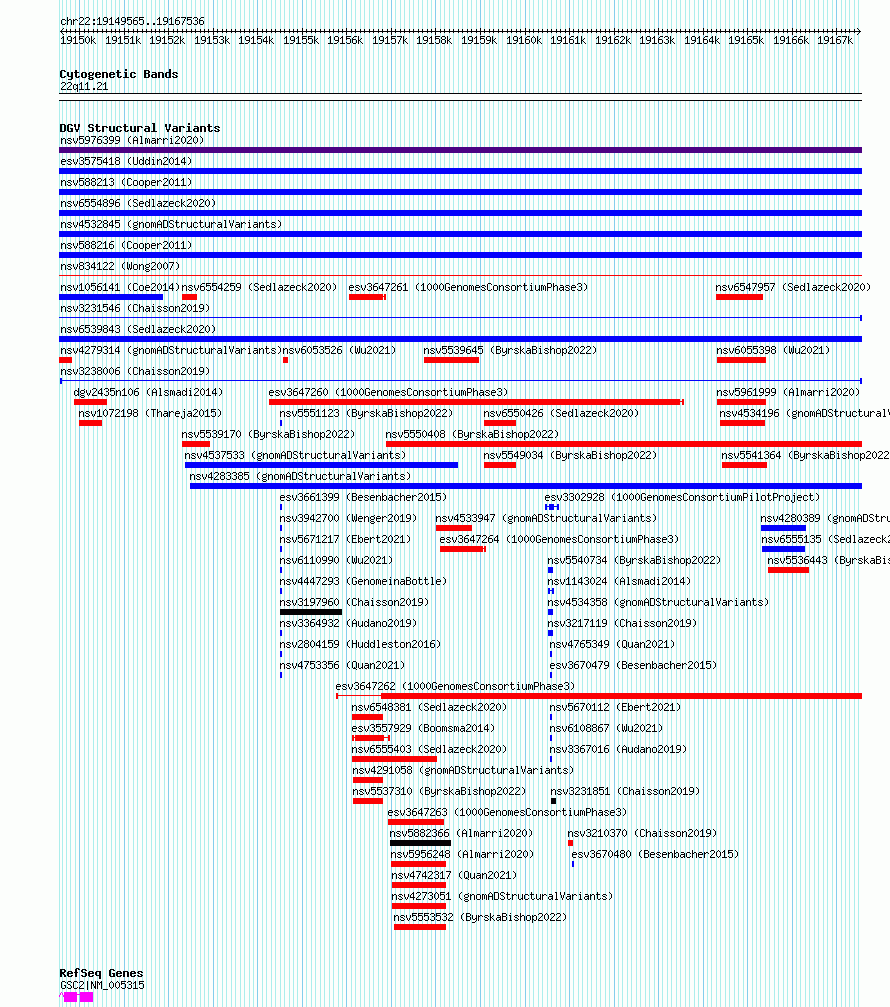Click the magenta GSC2 gene exon glyph

[76, 997]
